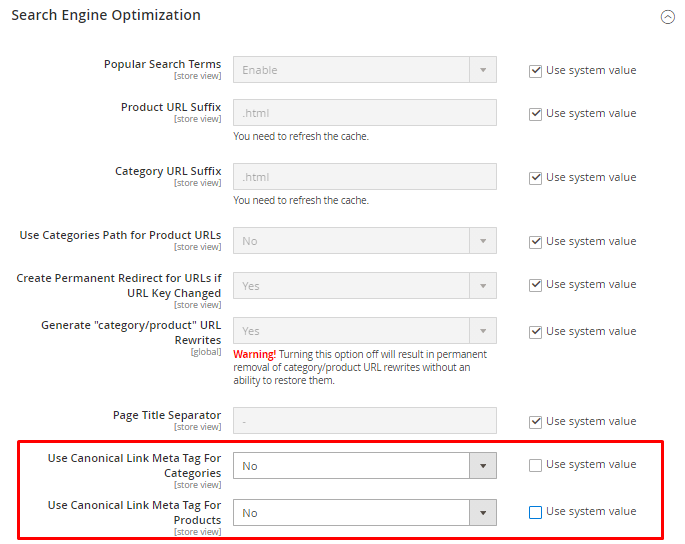
Task: Collapse the Search Engine Optimization section
Action: 667,17
